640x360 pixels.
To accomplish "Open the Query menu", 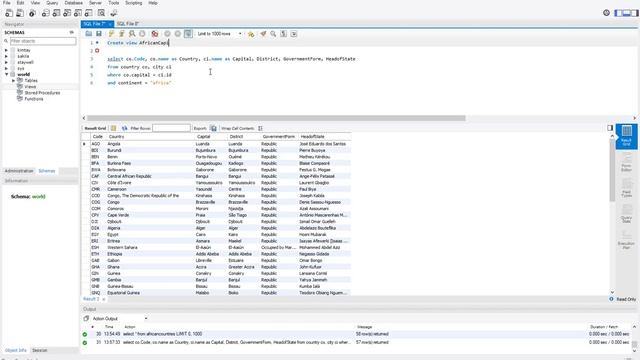I will 52,3.
